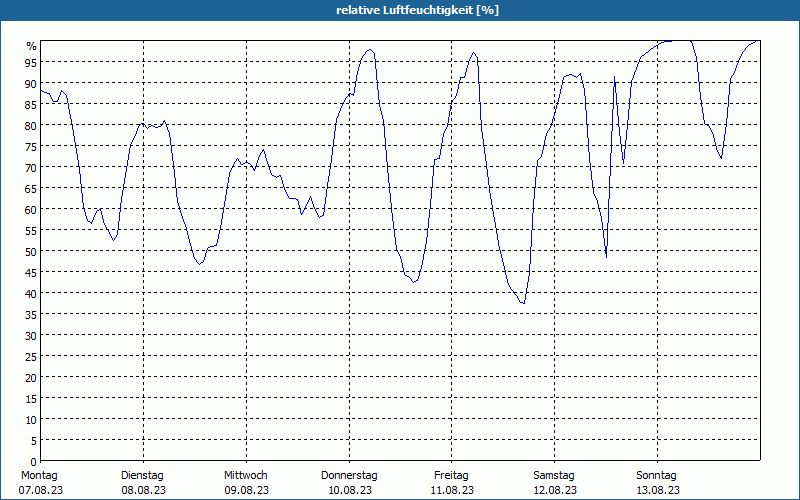The height and width of the screenshot is (500, 800).
Task: Click the '70' y-axis tick label
Action: (x=31, y=168)
